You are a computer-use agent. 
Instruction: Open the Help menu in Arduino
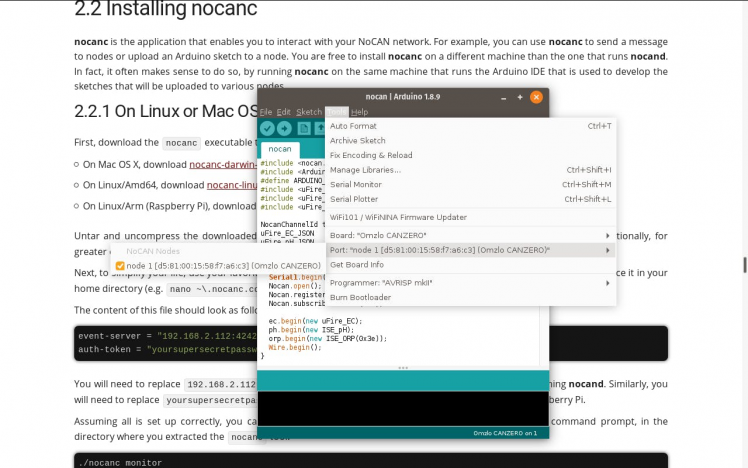tap(360, 112)
